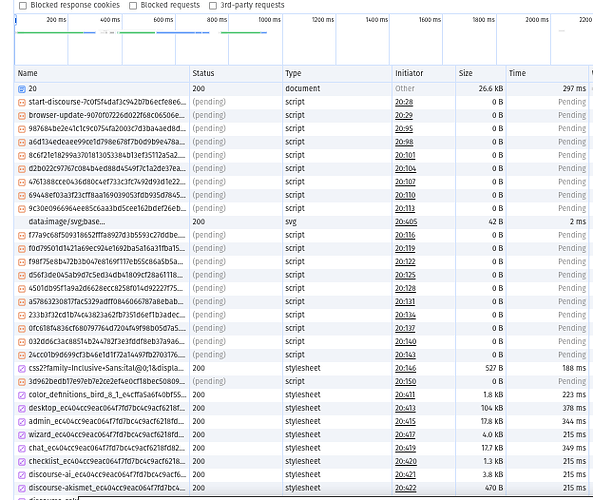
Task: Click the 1000 ms mark in timeline overview
Action: [x=269, y=20]
